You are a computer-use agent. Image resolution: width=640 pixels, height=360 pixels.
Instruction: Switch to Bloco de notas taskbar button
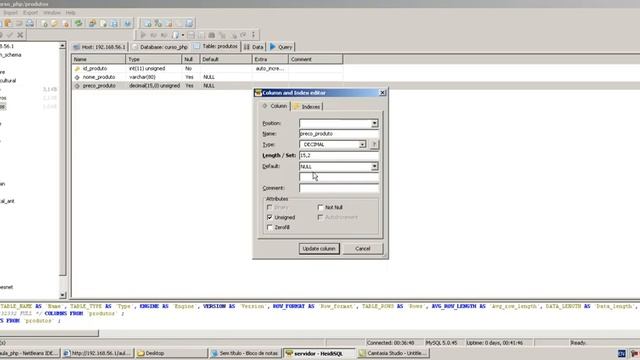[x=245, y=353]
